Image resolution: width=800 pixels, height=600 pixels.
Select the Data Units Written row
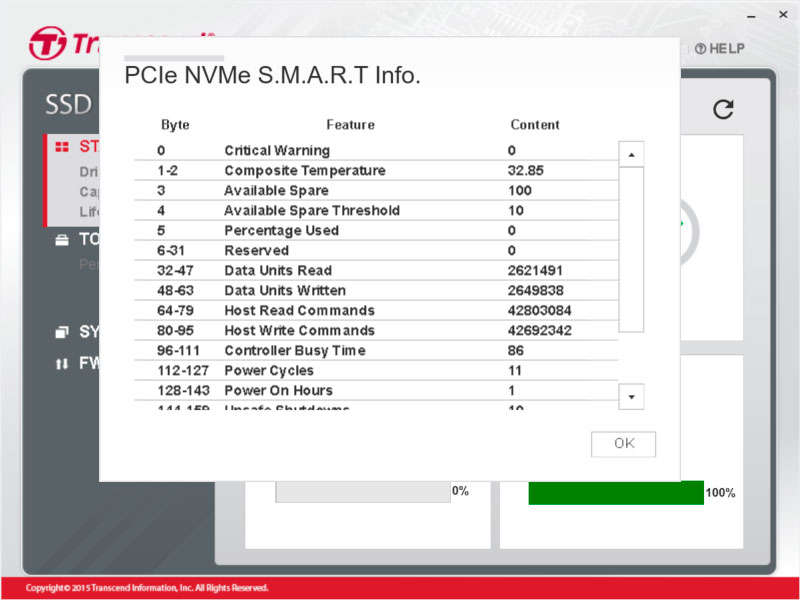coord(376,290)
